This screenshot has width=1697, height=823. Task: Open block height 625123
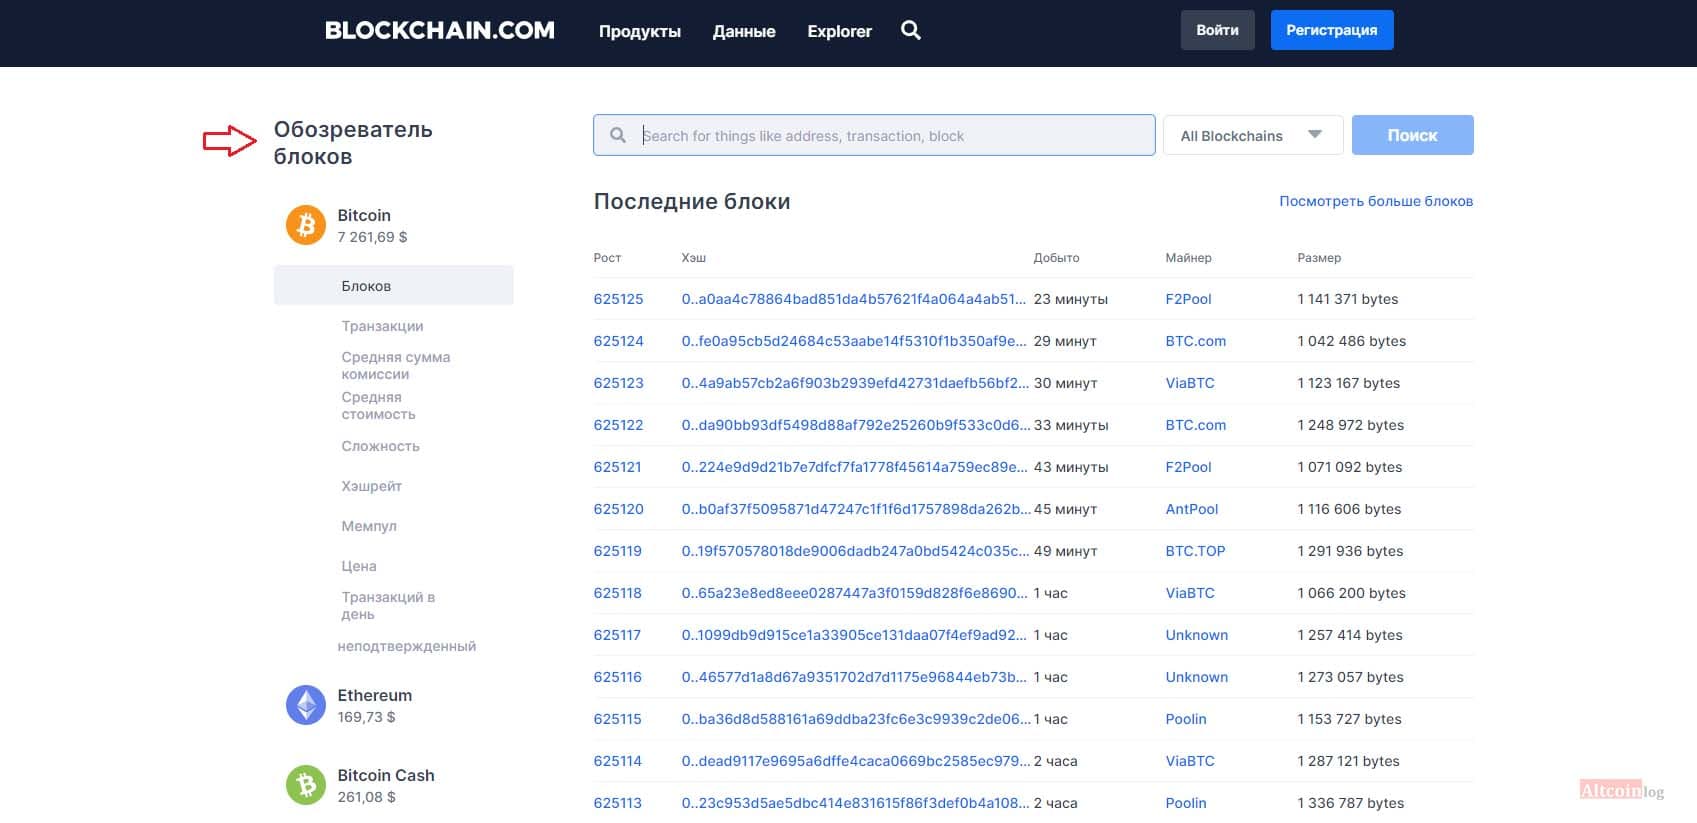pos(618,383)
